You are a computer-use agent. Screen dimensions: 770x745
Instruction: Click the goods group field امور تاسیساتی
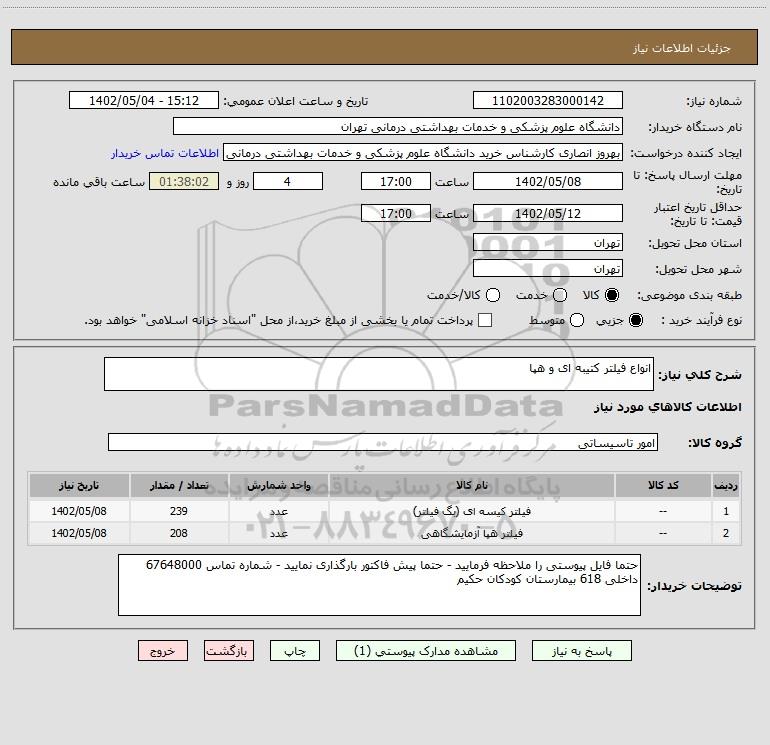point(383,442)
